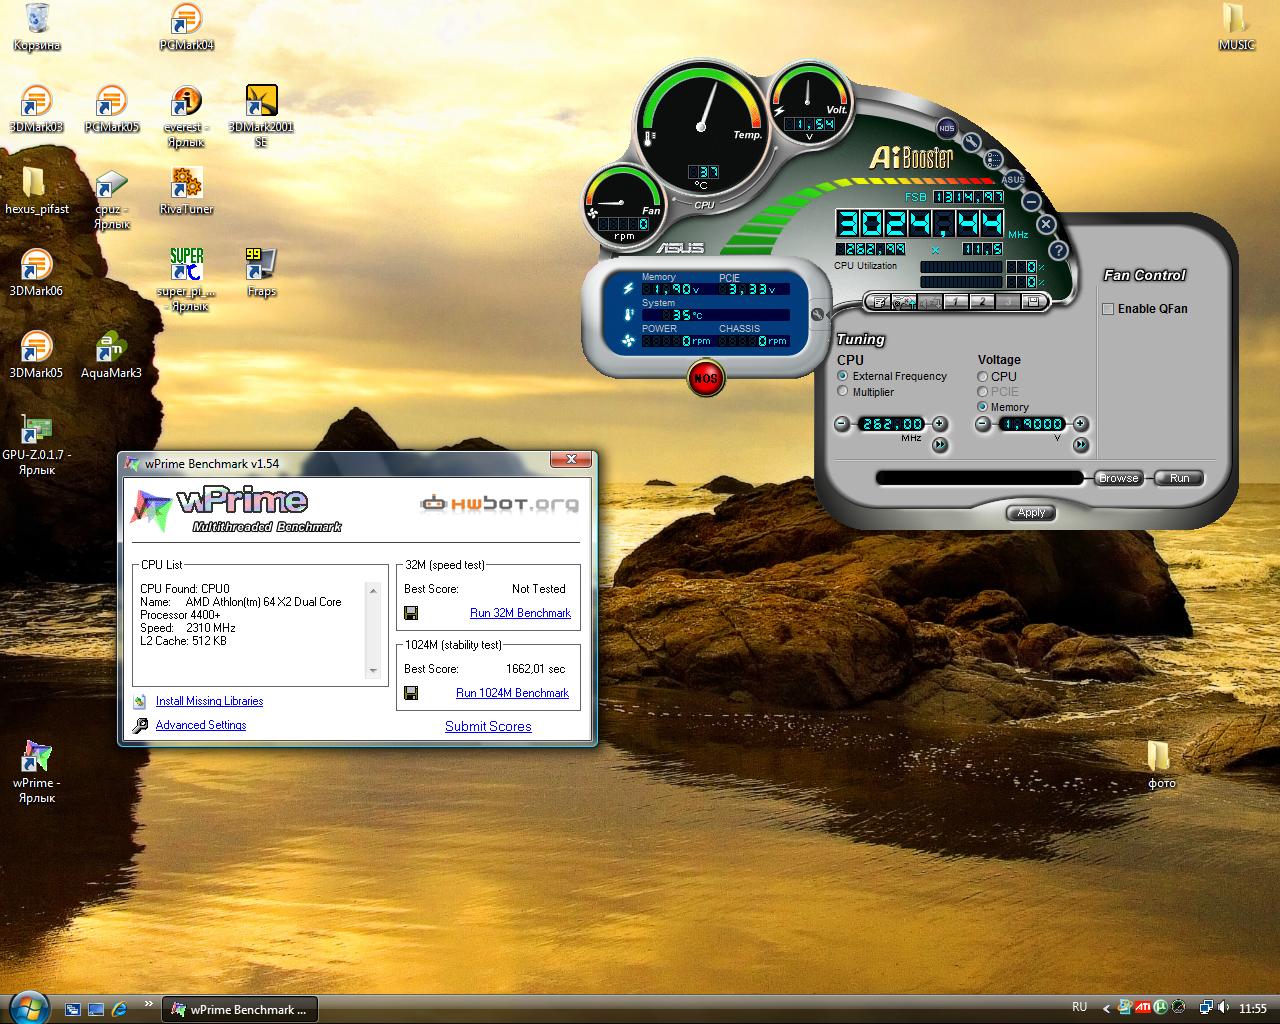The image size is (1280, 1024).
Task: Open the cpuz shortcut icon
Action: click(x=111, y=199)
